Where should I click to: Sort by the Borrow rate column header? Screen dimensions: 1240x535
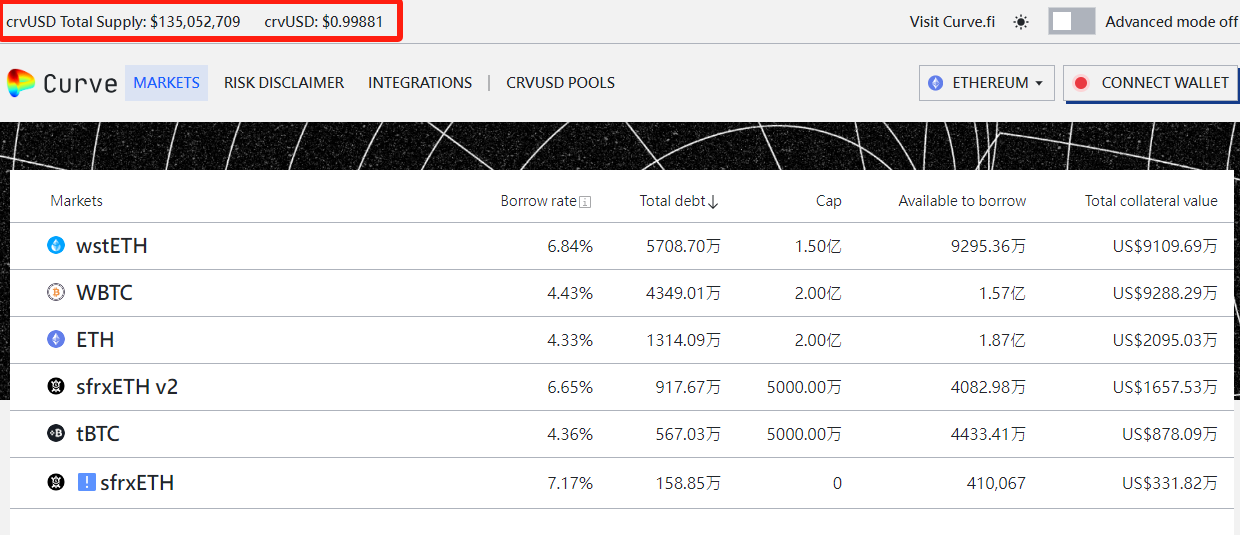tap(539, 201)
